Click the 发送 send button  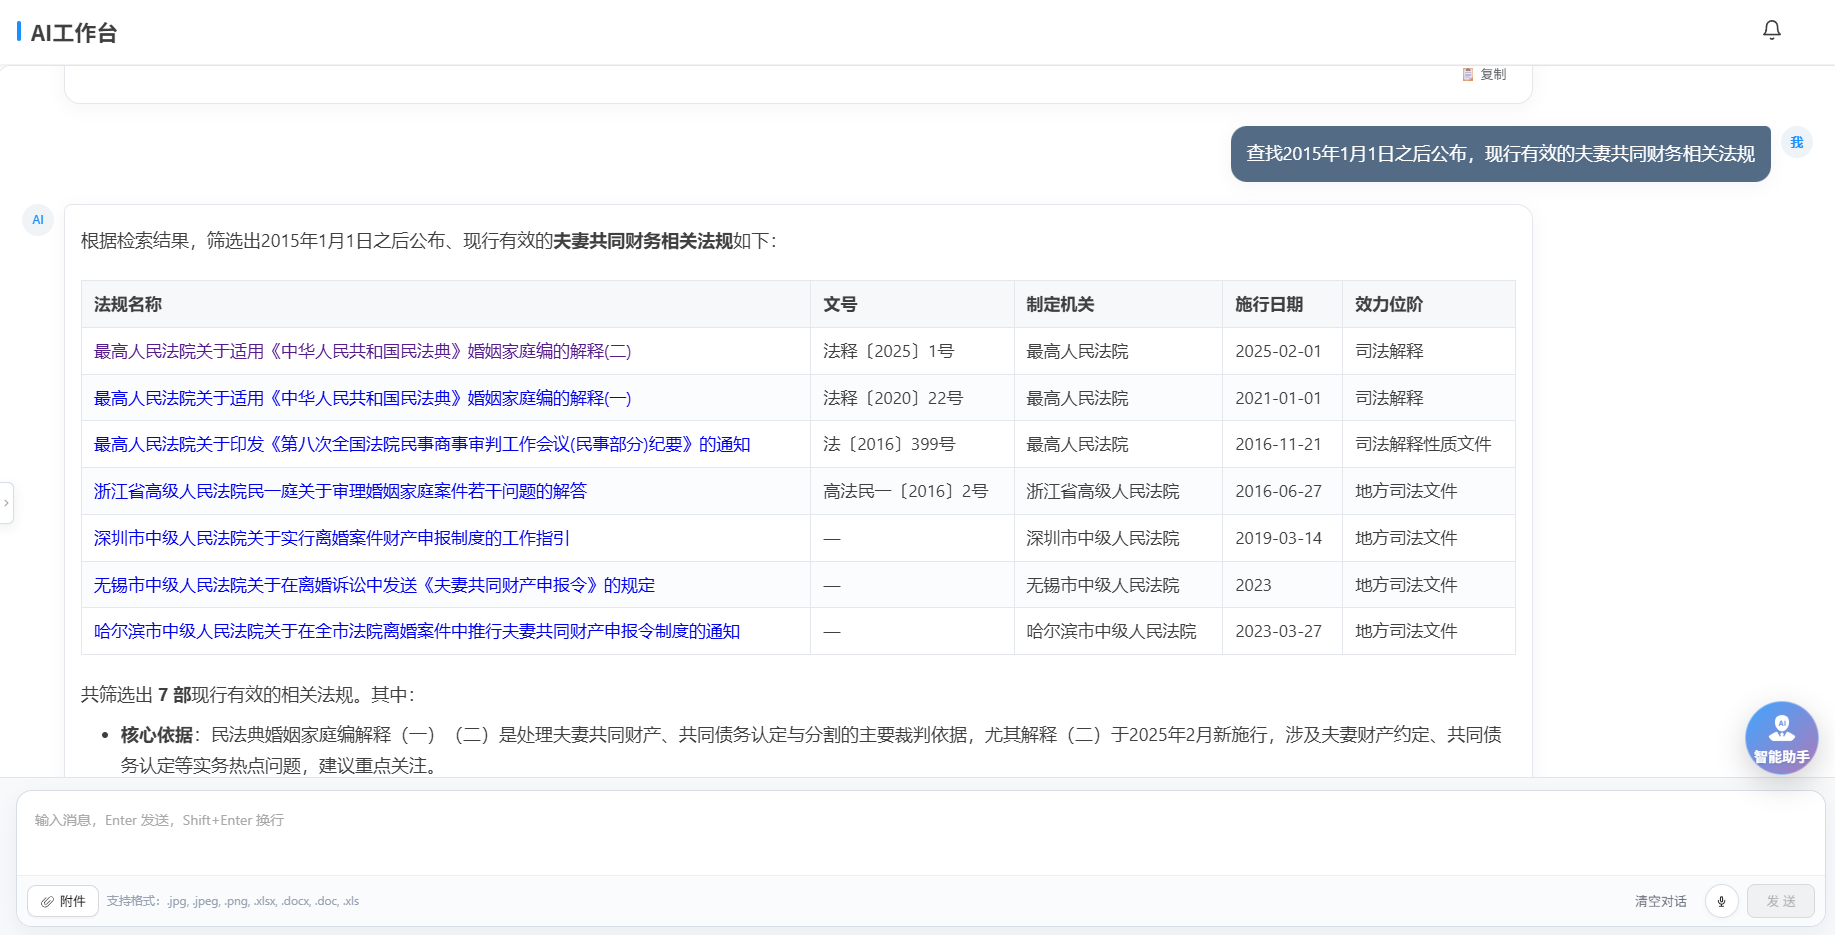coord(1780,901)
